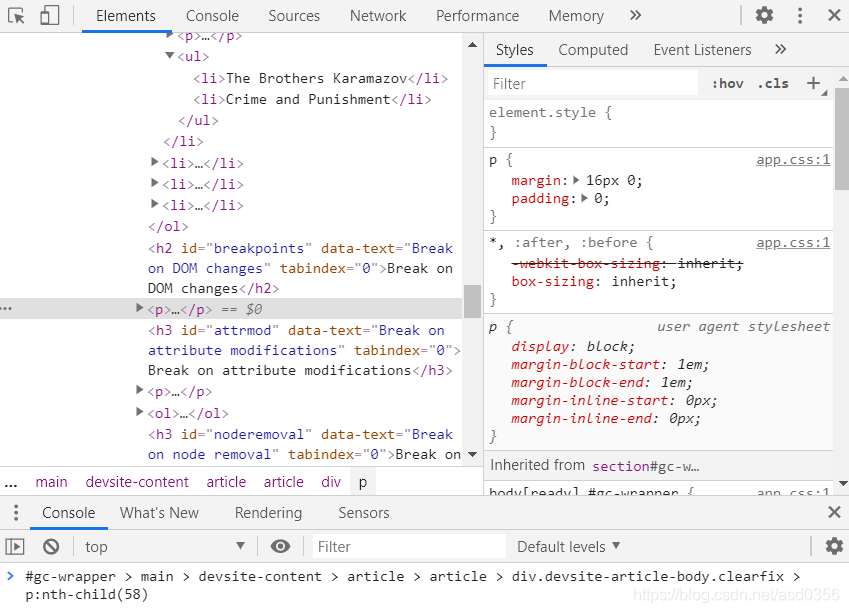
Task: Select p in the breadcrumb trail
Action: pyautogui.click(x=363, y=482)
